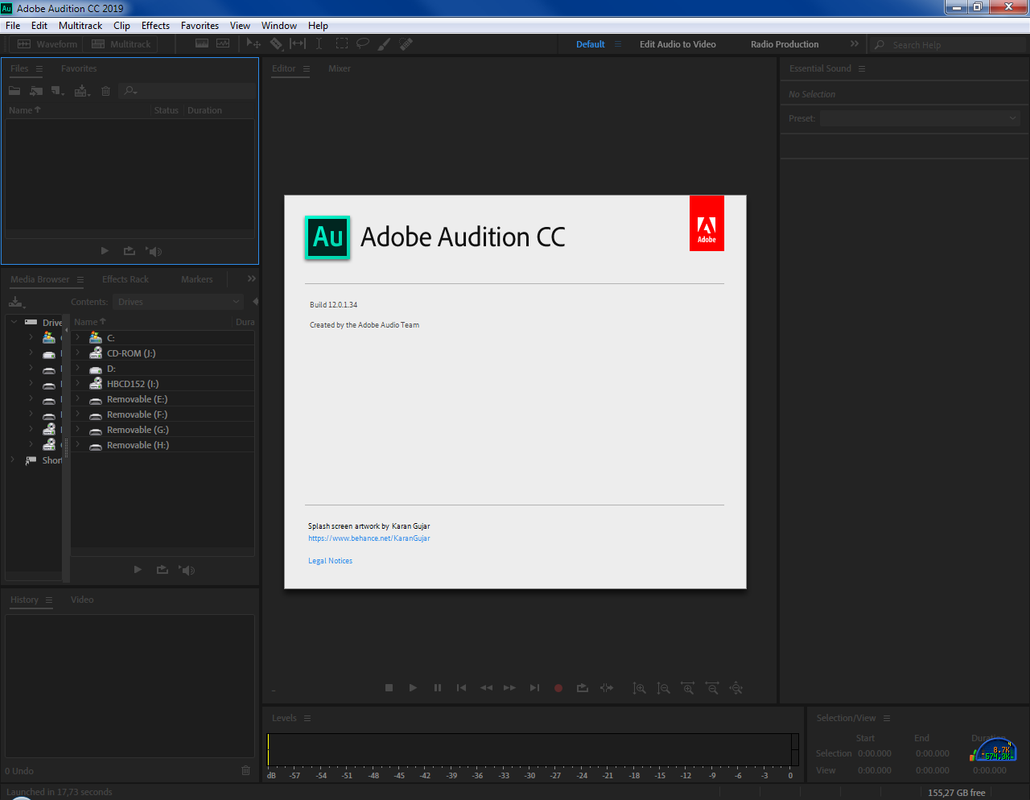This screenshot has width=1030, height=800.
Task: Select the Edit Audio to Video workspace
Action: click(678, 44)
